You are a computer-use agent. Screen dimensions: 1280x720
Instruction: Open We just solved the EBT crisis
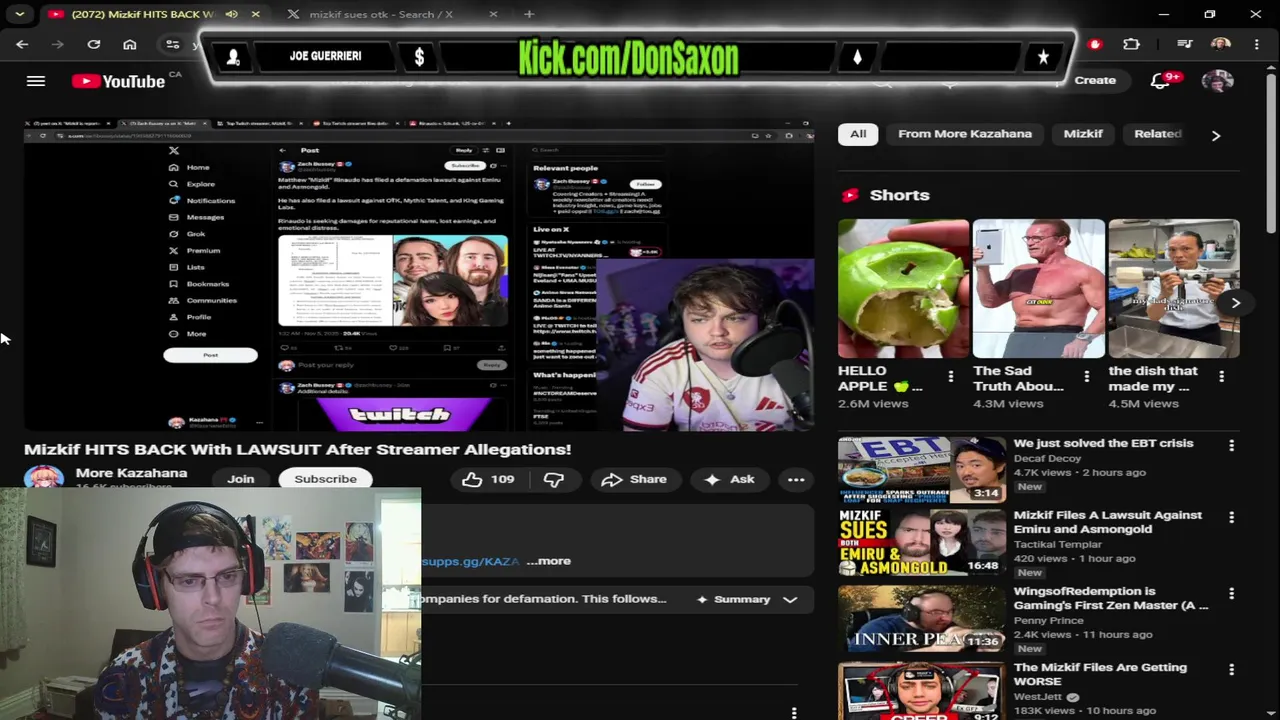point(1103,443)
